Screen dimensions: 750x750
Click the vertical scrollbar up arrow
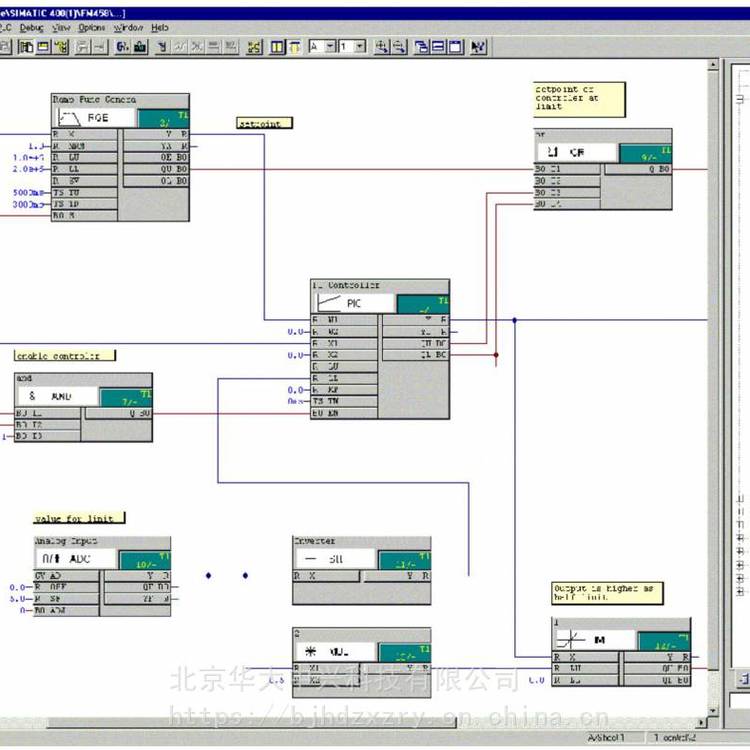(x=713, y=64)
